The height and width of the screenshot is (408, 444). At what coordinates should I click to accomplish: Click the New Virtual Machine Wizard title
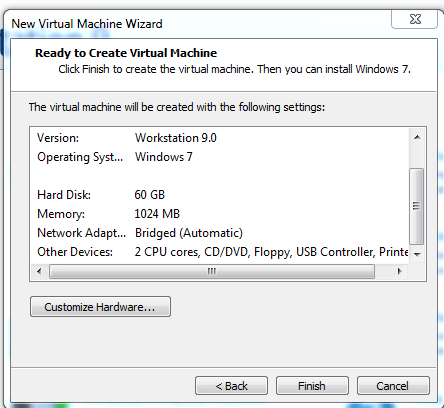click(x=87, y=24)
